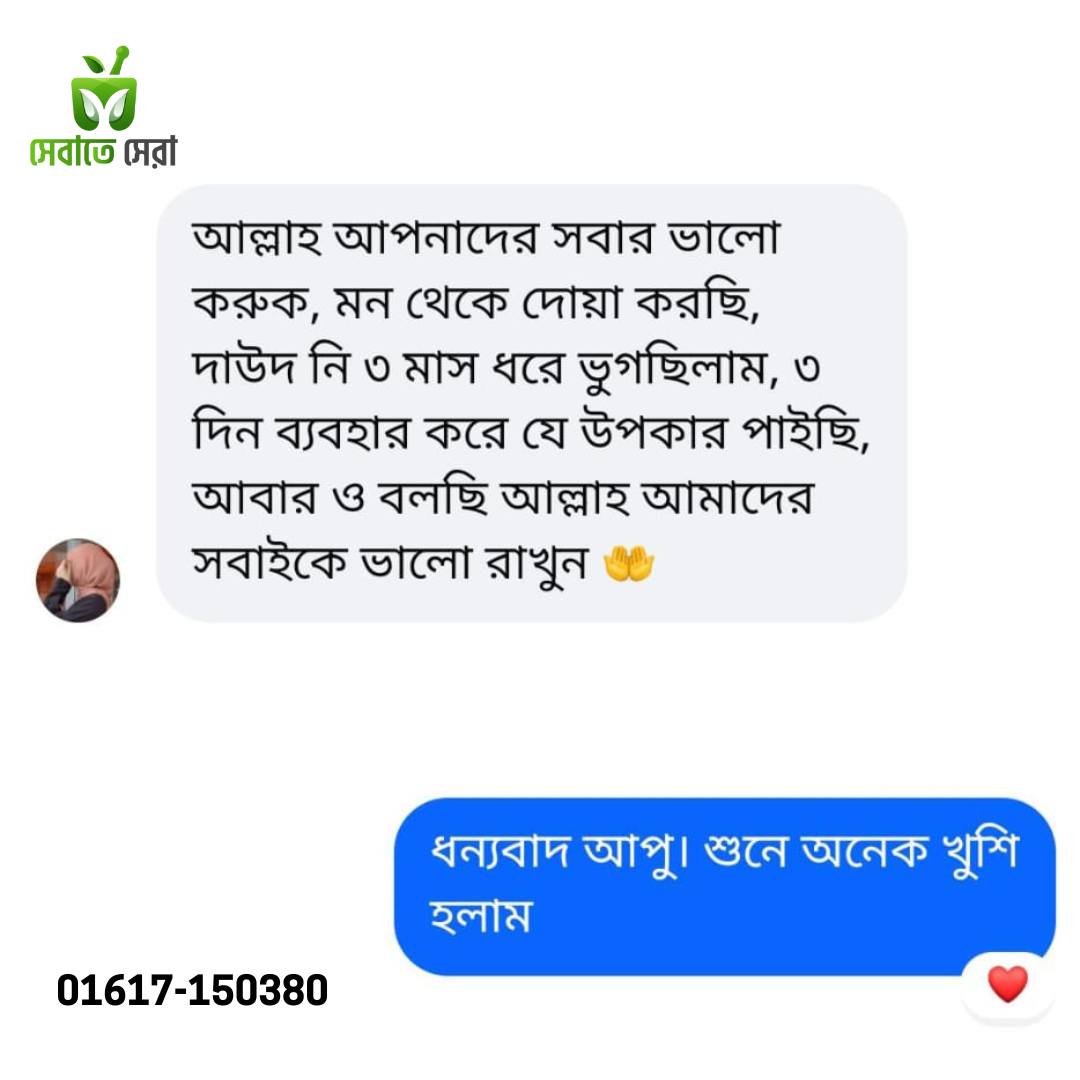Click the red heart reaction
The width and height of the screenshot is (1080, 1080).
[x=1007, y=984]
